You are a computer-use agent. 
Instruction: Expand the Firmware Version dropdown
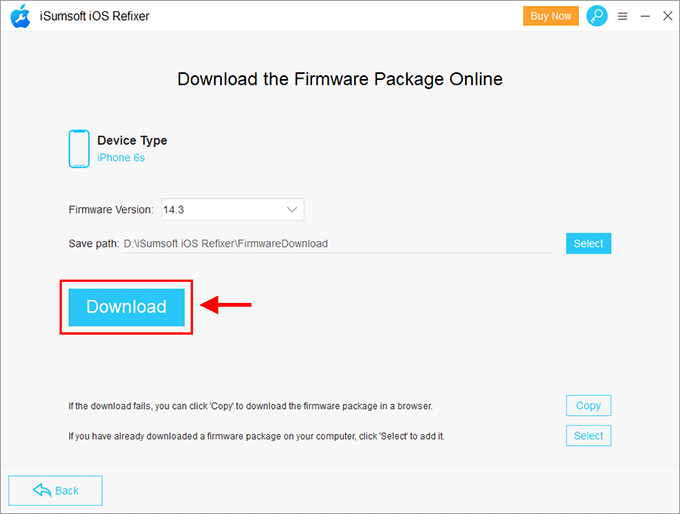point(232,210)
